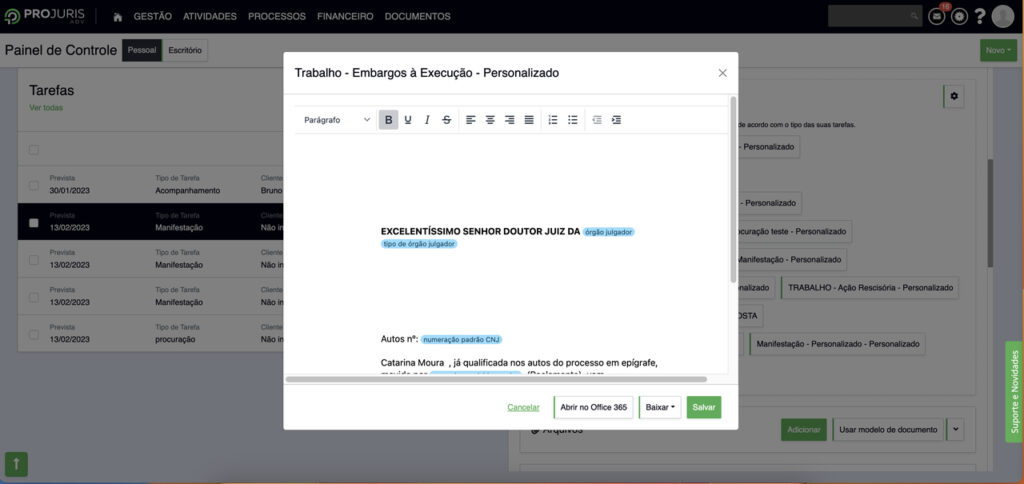Open settings gear in top bar
Screen dimensions: 1024x484
point(959,17)
